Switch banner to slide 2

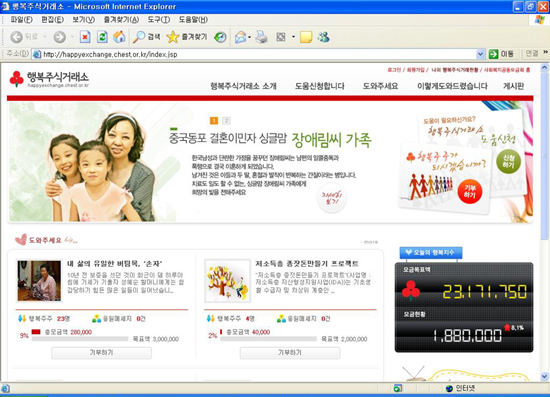(x=226, y=121)
